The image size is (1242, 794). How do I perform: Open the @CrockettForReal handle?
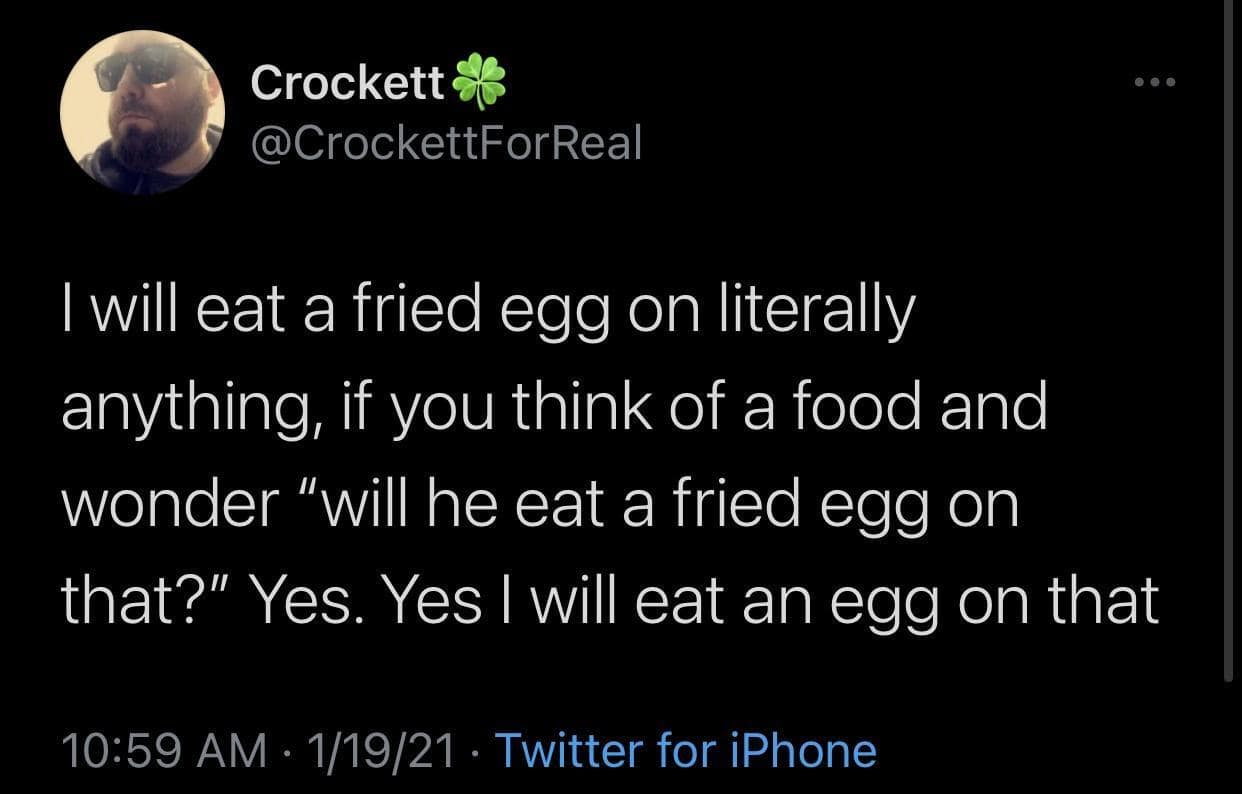point(446,145)
